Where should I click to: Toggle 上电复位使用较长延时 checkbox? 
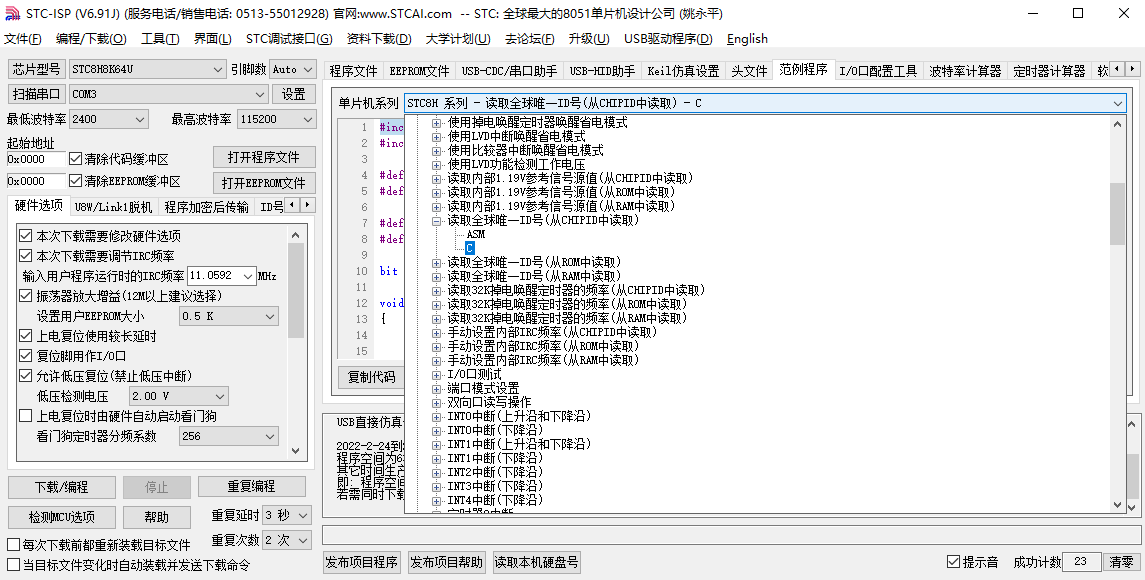[x=26, y=336]
